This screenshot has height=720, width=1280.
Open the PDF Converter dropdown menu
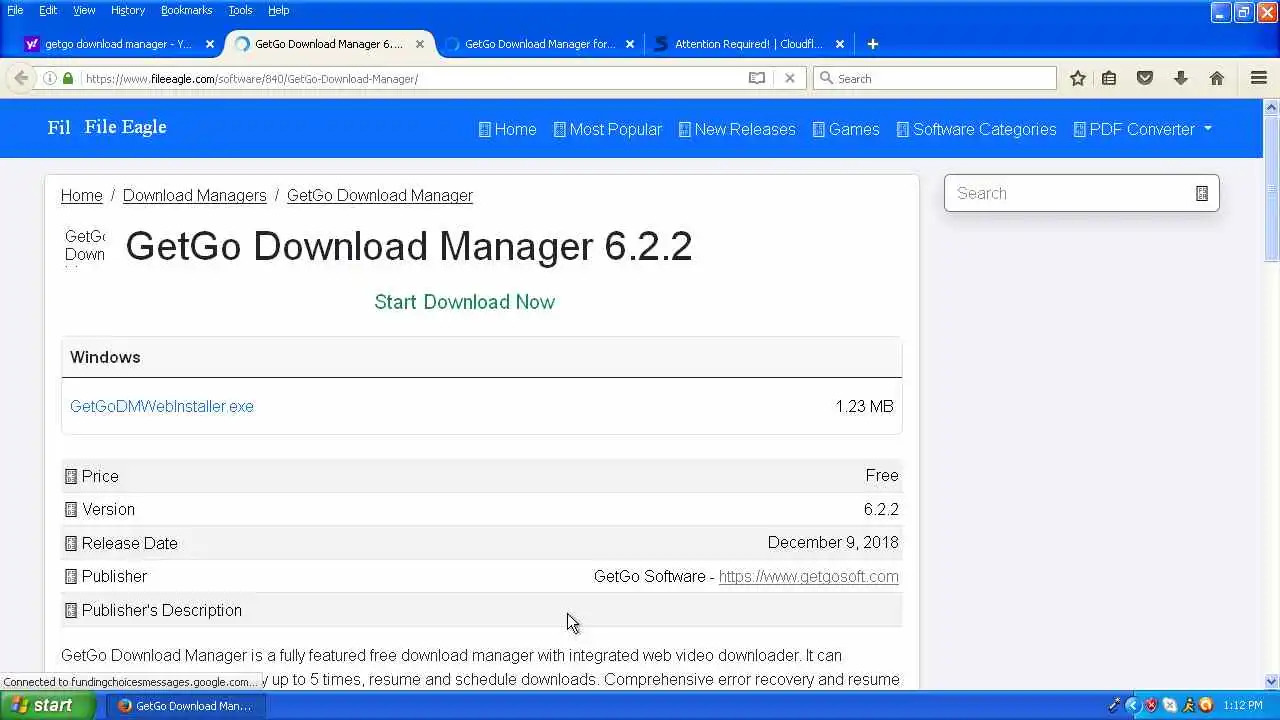1142,129
